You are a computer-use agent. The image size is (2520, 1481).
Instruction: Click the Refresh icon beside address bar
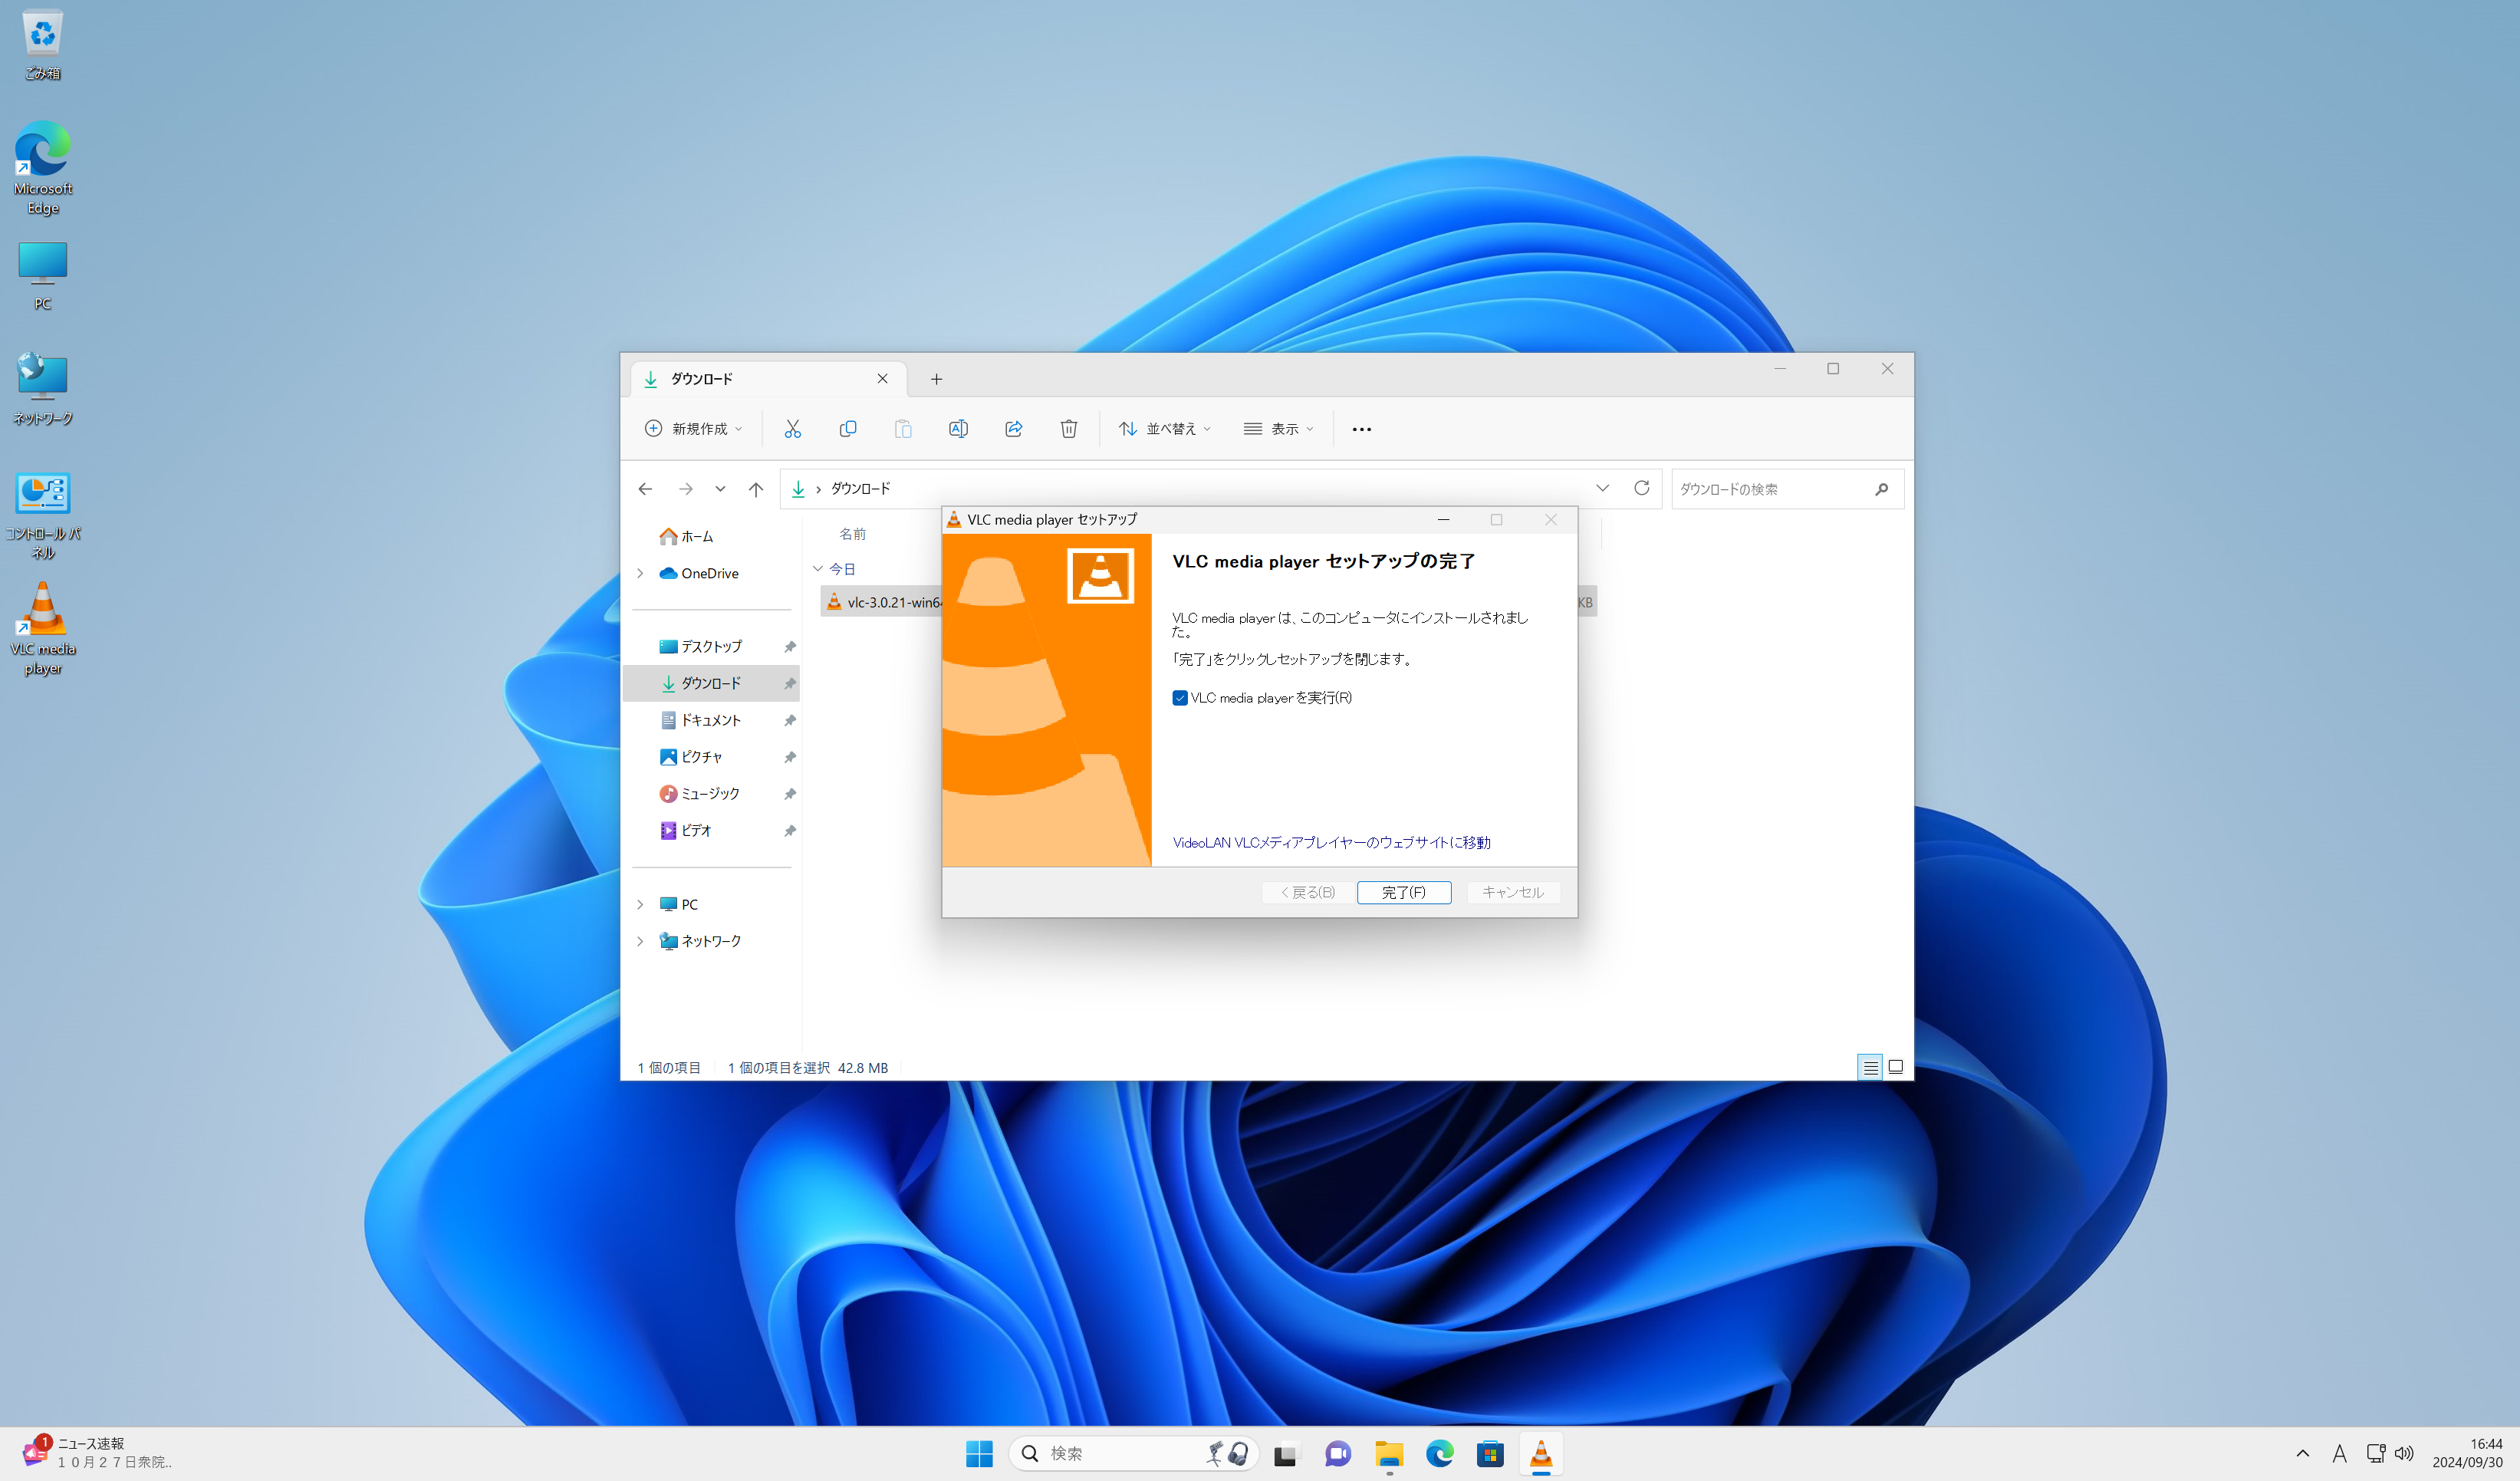click(x=1641, y=488)
